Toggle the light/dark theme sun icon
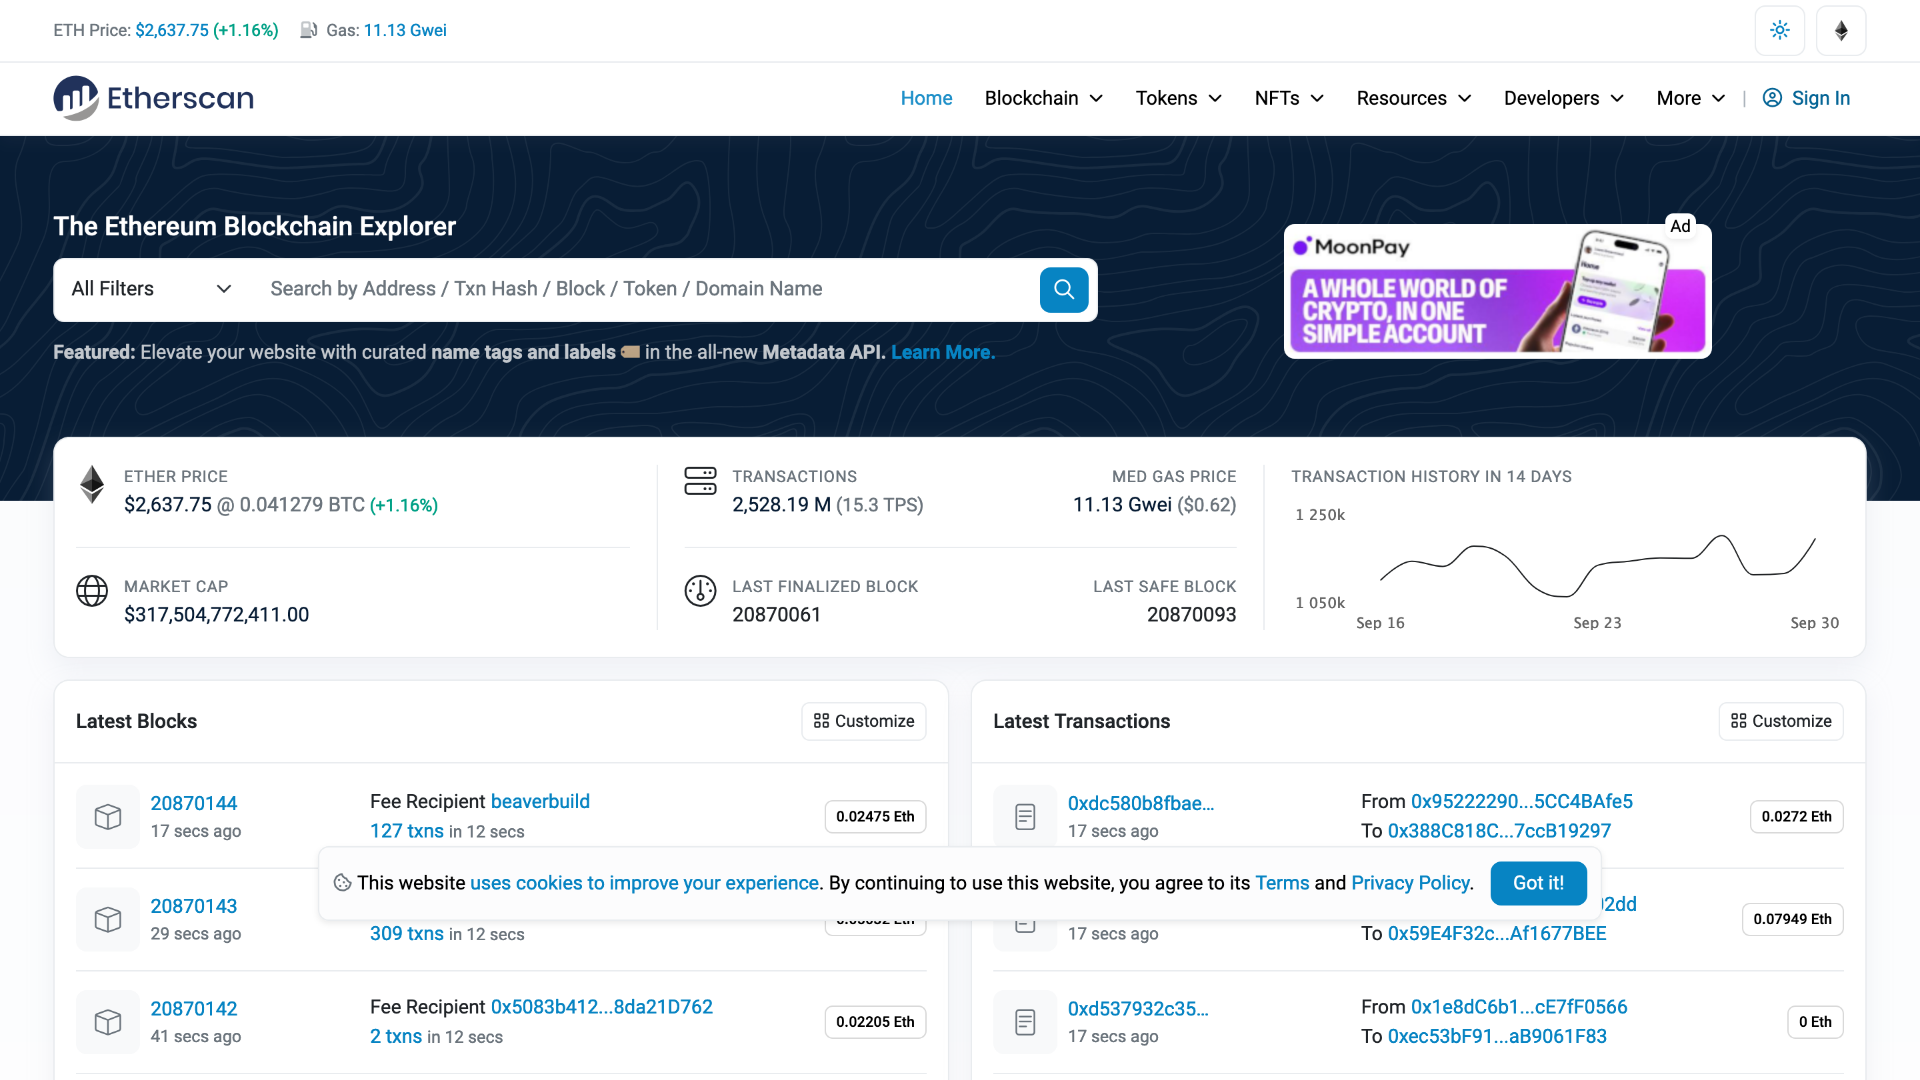Image resolution: width=1920 pixels, height=1080 pixels. (x=1779, y=30)
